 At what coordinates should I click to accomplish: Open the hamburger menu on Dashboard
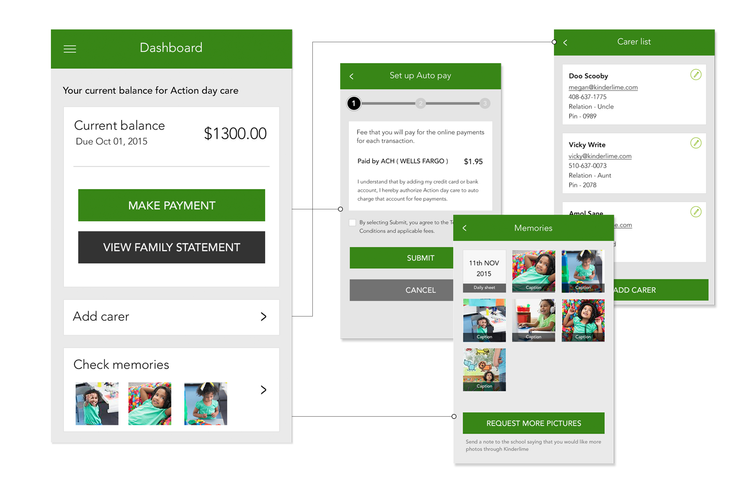click(x=70, y=49)
